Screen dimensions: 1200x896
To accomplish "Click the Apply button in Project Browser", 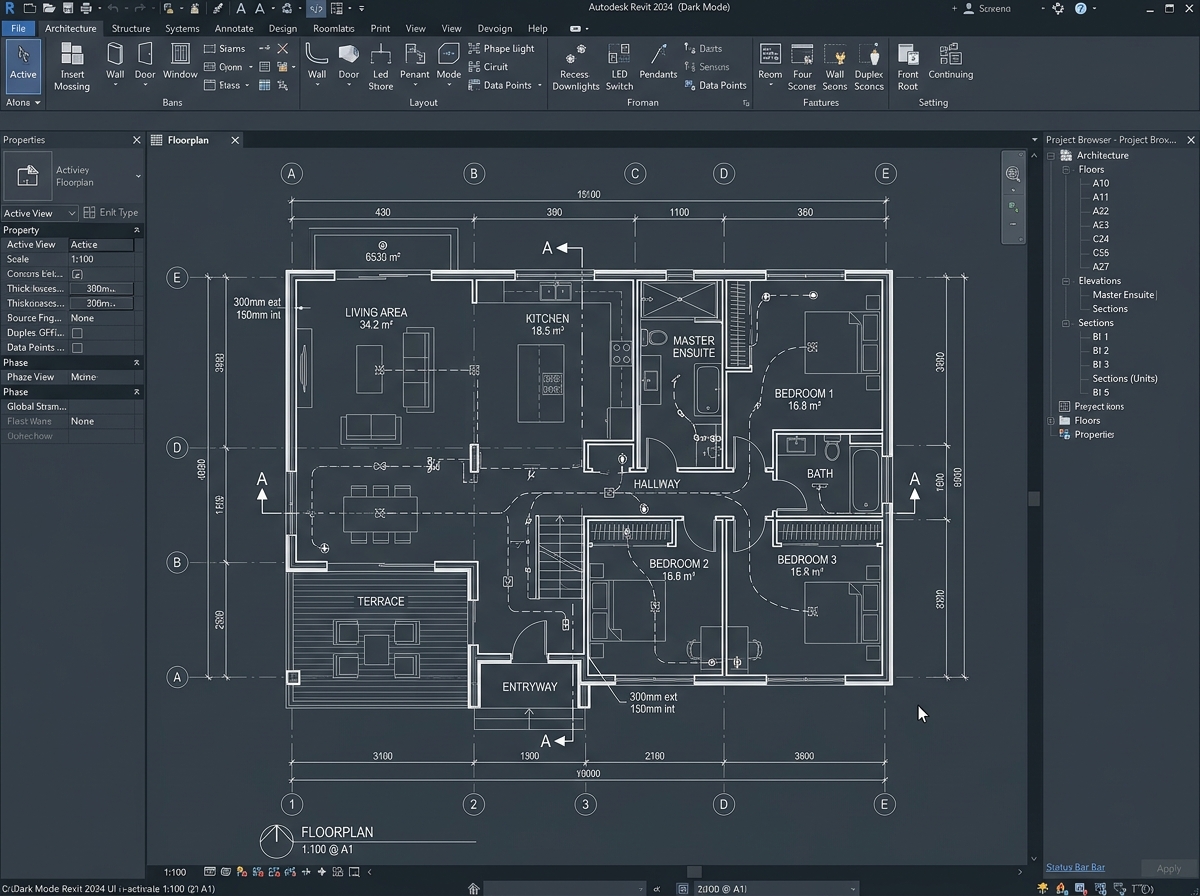I will tap(1168, 869).
